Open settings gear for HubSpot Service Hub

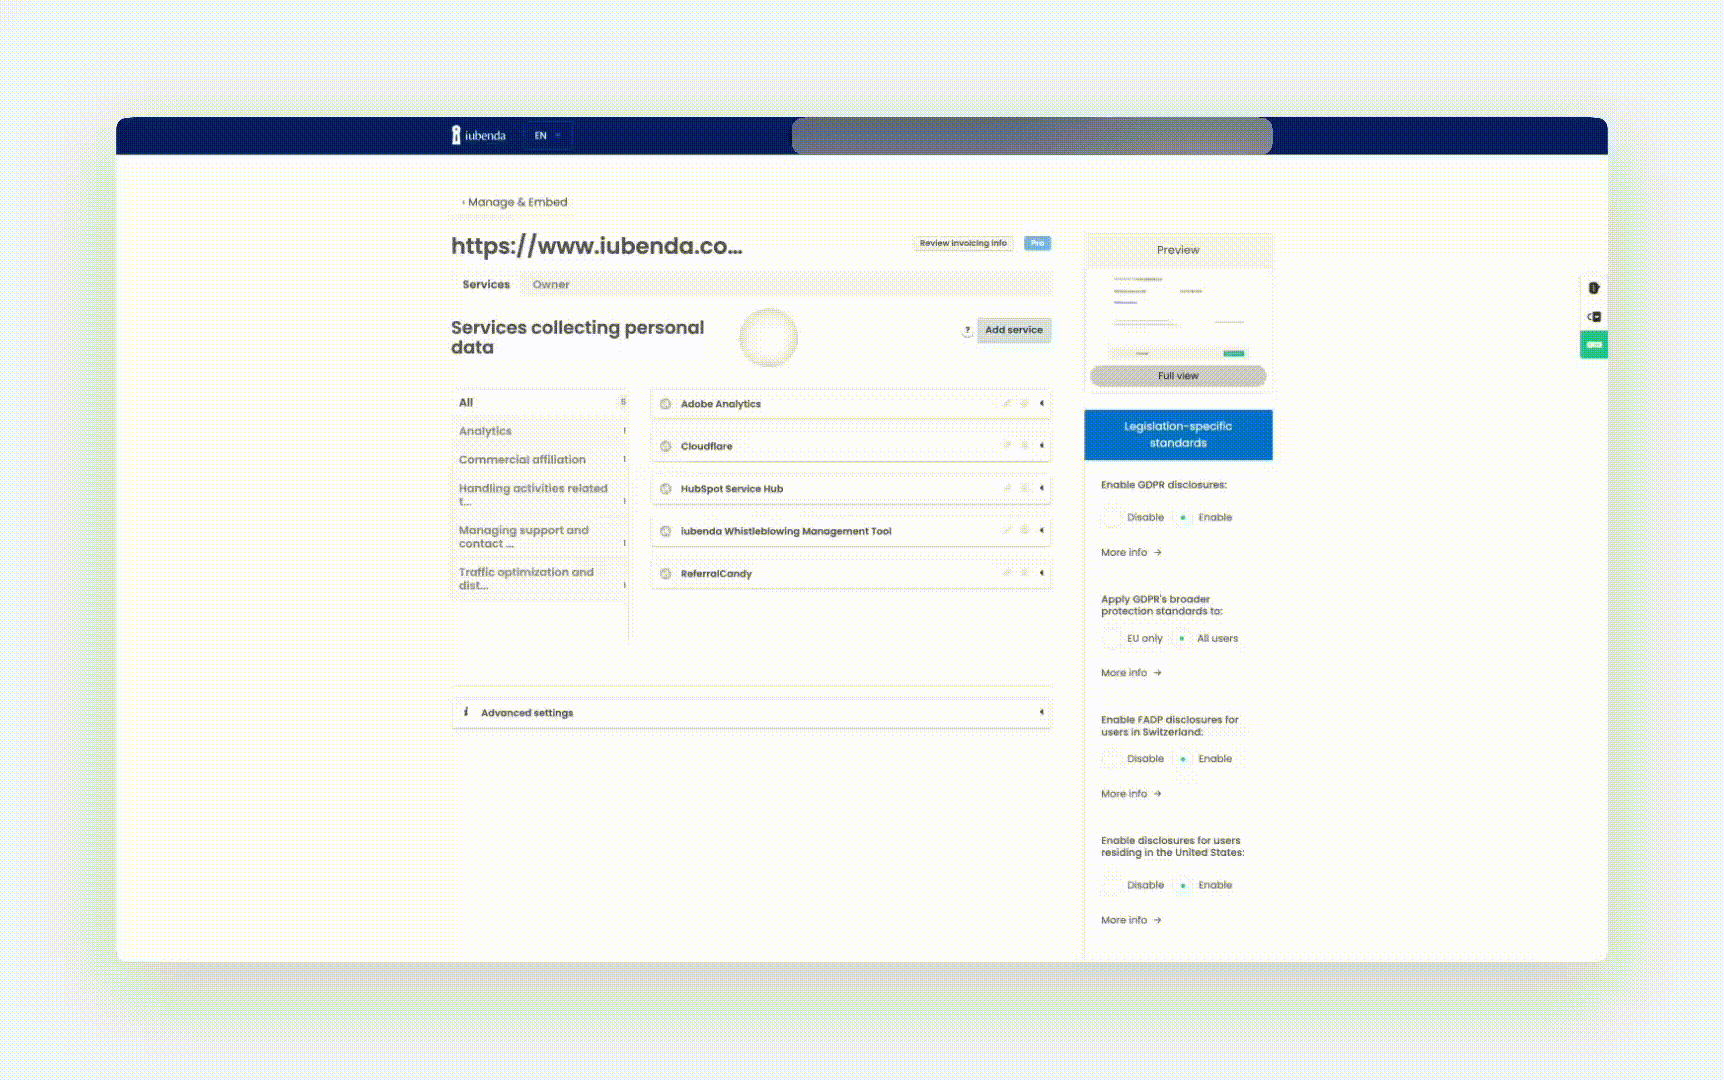[1024, 488]
